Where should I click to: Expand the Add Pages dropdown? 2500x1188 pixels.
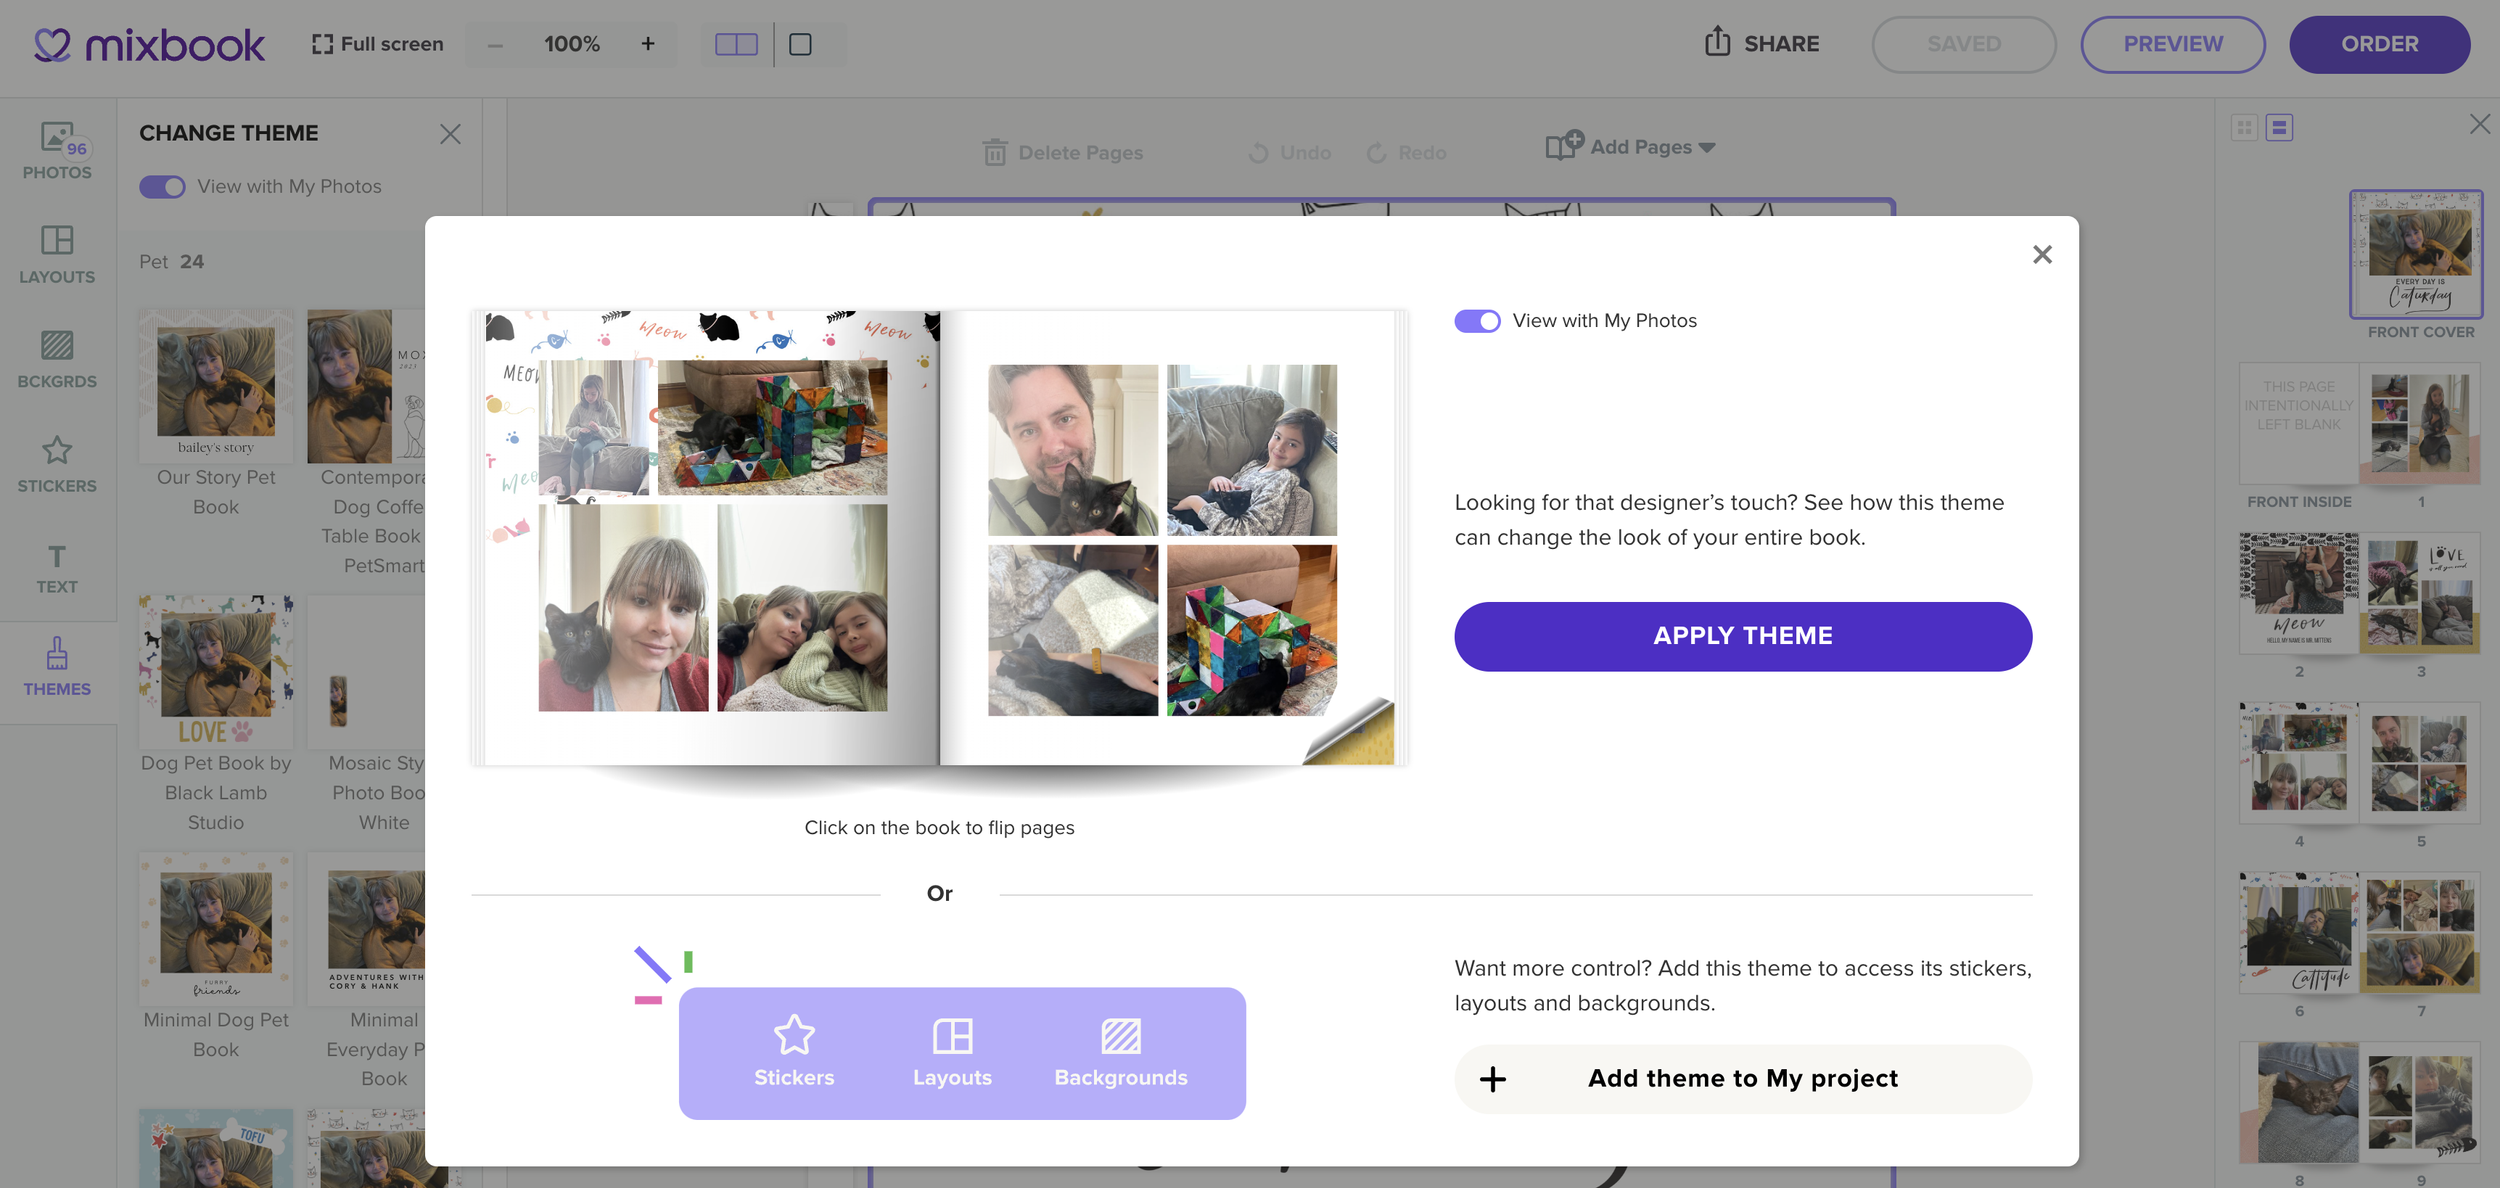1706,147
